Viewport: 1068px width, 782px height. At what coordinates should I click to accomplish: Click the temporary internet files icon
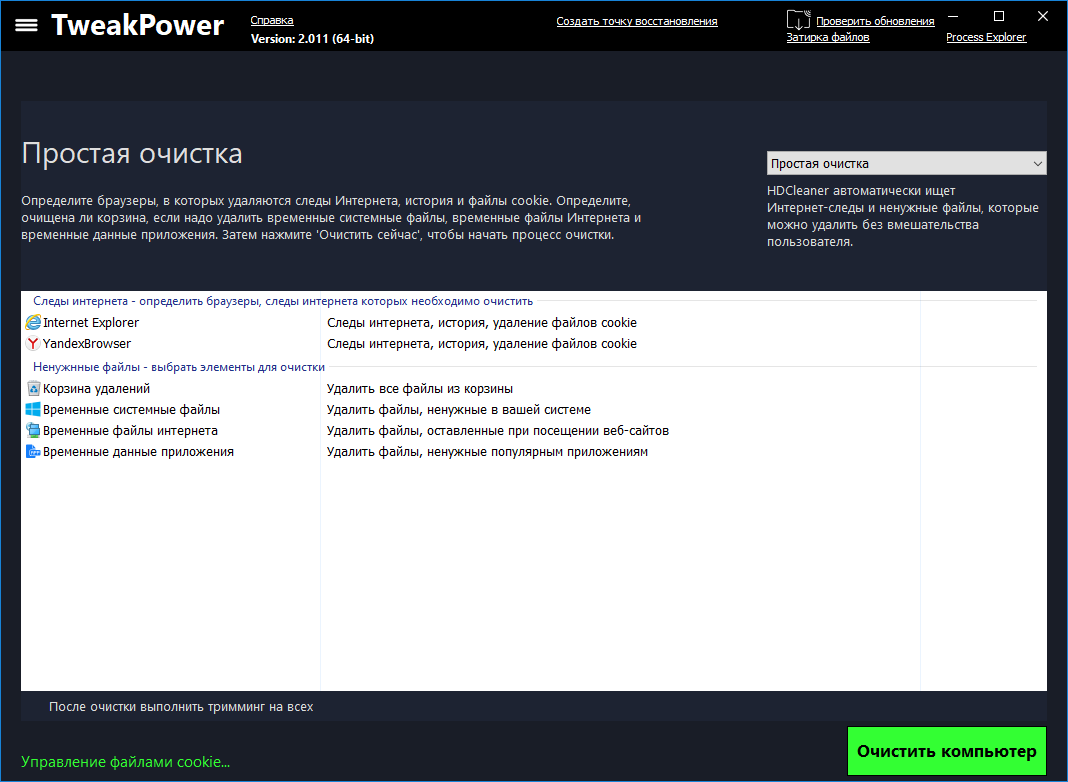tap(33, 431)
